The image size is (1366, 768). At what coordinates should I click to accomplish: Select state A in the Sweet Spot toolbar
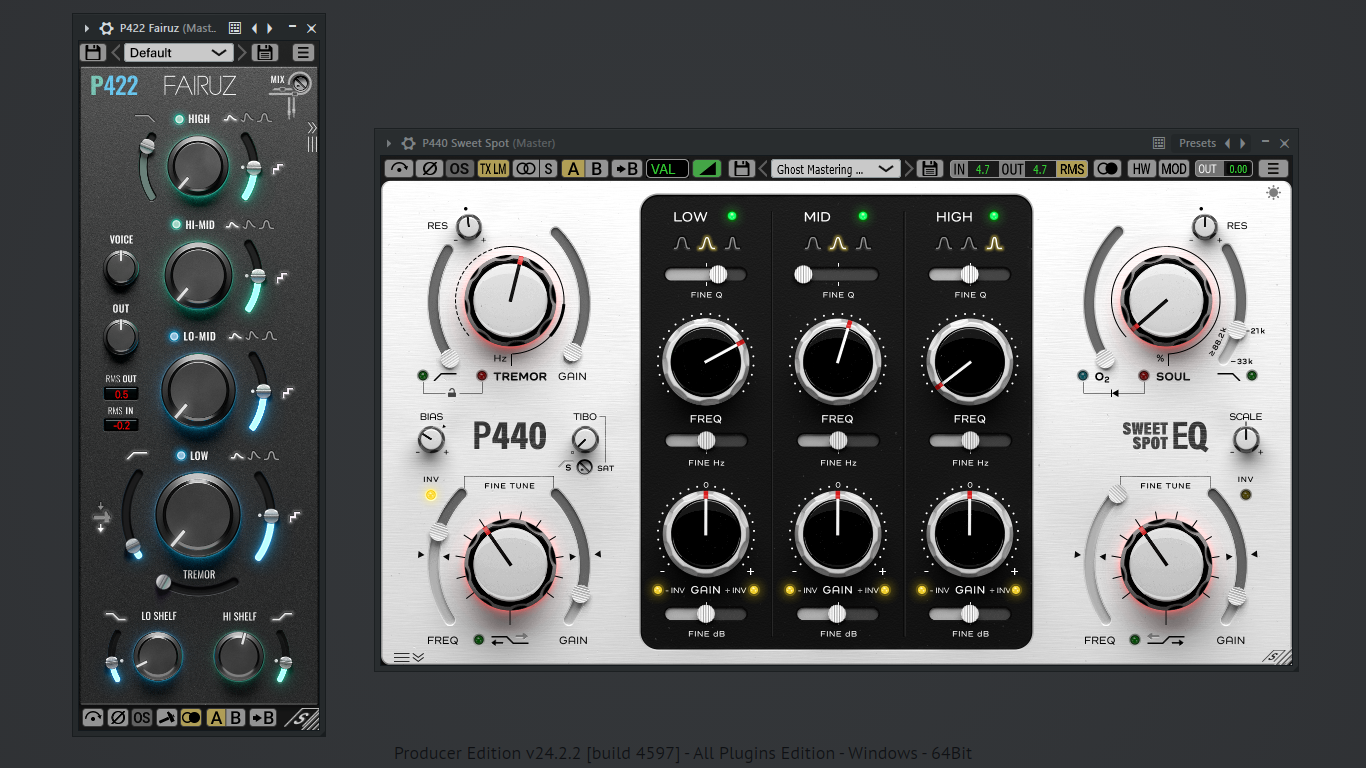pyautogui.click(x=573, y=169)
